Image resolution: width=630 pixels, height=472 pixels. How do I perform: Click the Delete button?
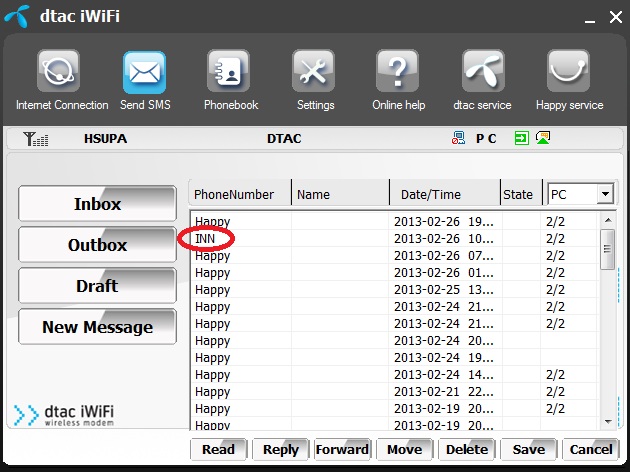point(467,449)
